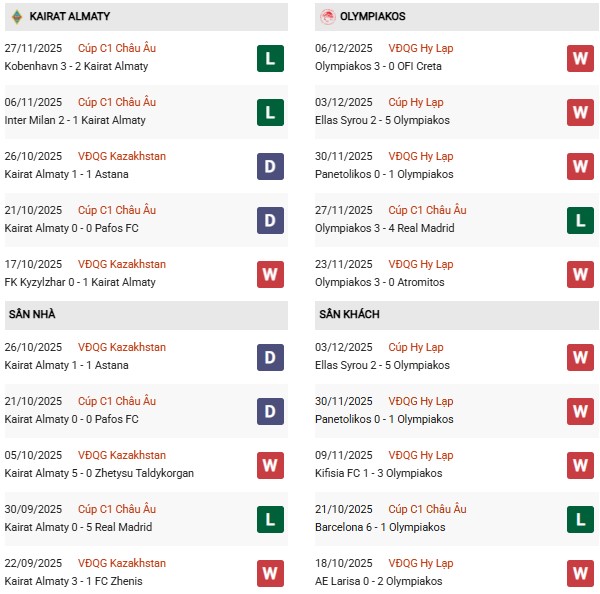Image resolution: width=600 pixels, height=594 pixels.
Task: Open VĐQG Kazakhstan link for FC Zhenis match
Action: (122, 564)
